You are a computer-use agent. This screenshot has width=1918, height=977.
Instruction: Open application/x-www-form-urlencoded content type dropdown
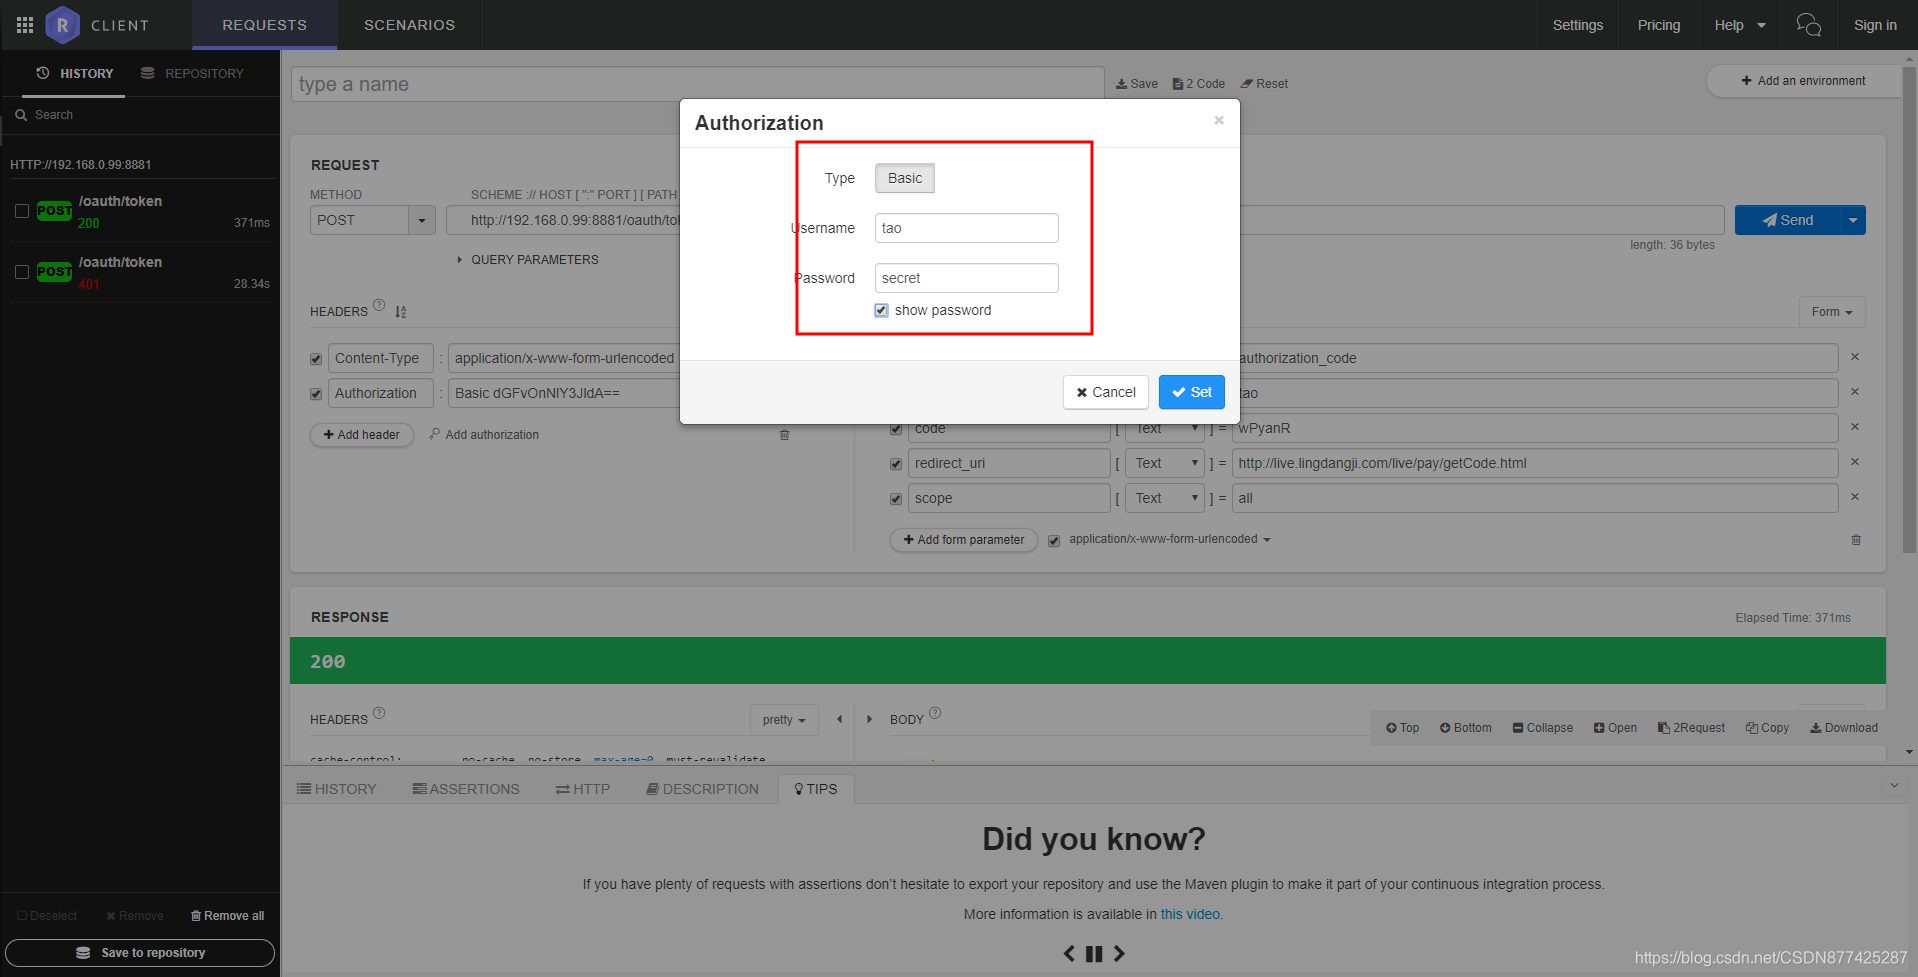pos(1170,539)
